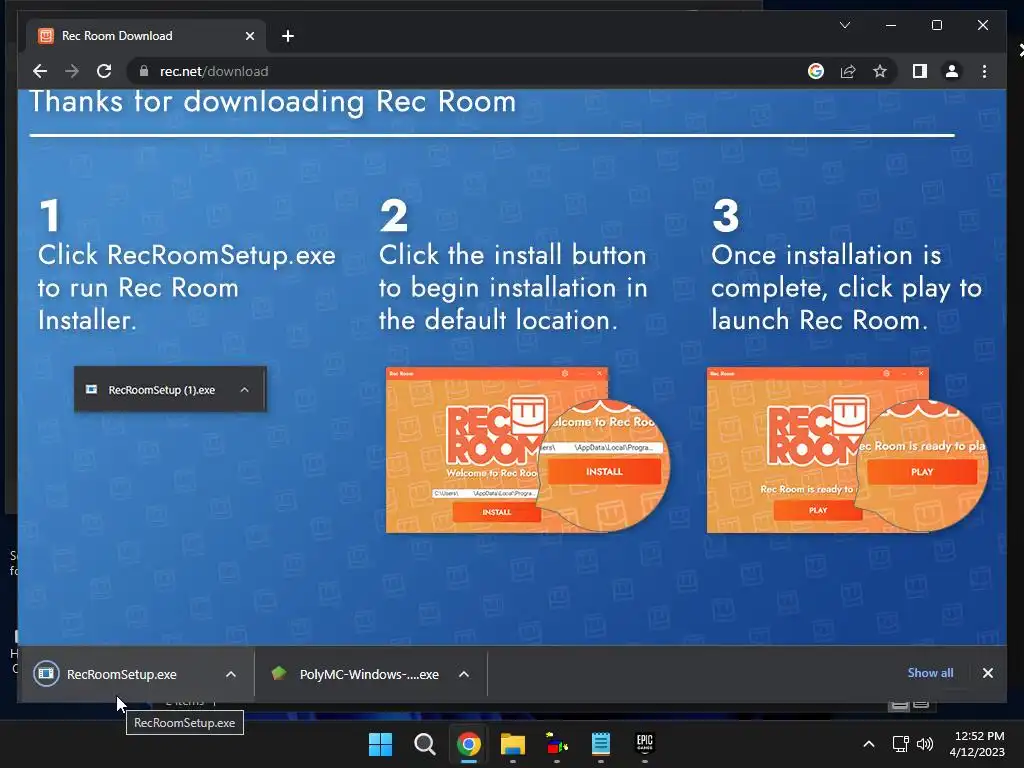Viewport: 1024px width, 768px height.
Task: Share this page using the share icon
Action: pyautogui.click(x=848, y=71)
